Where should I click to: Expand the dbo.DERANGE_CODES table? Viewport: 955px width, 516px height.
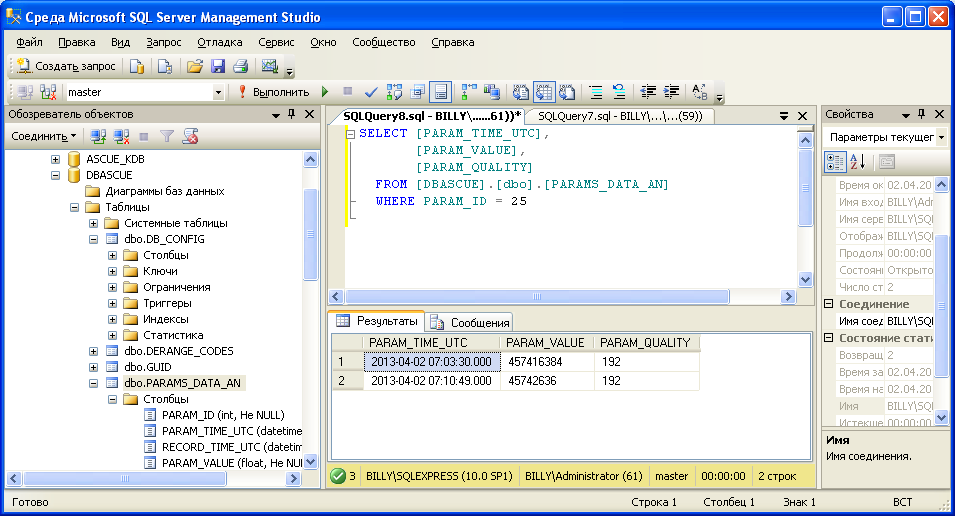tap(93, 351)
